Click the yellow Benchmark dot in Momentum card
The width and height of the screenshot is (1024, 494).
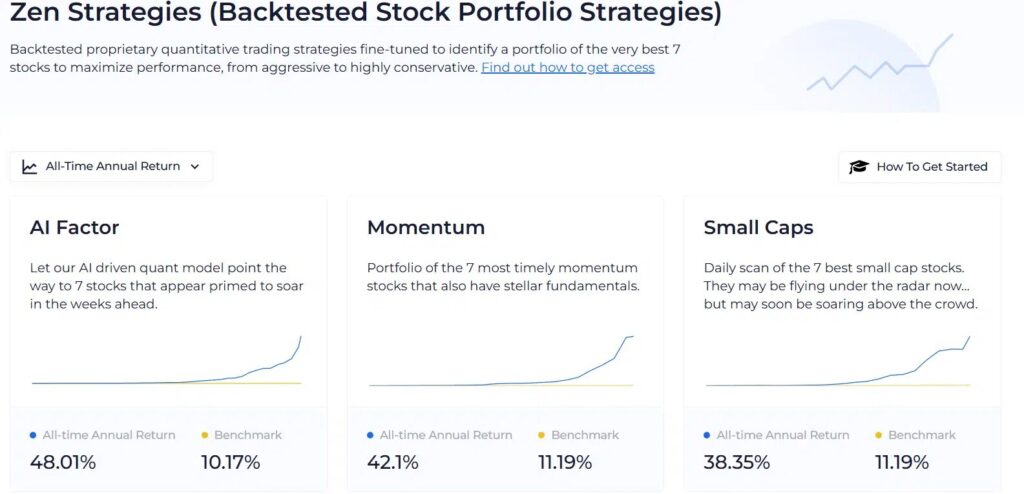click(541, 435)
